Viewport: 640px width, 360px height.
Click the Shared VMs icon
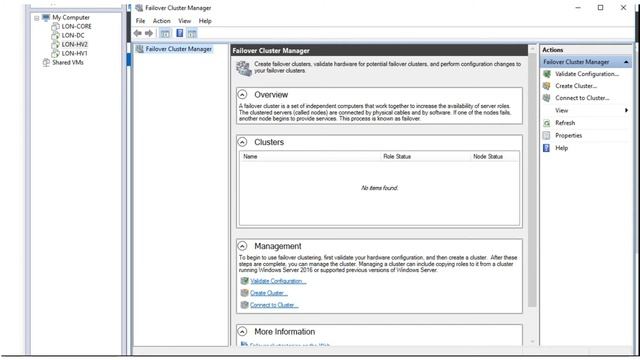46,62
